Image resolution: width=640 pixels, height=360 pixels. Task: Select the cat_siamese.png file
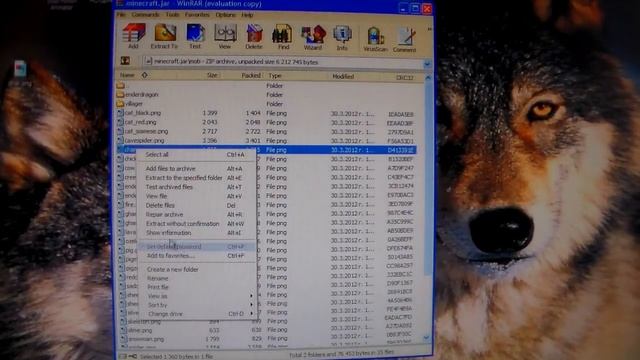(x=146, y=131)
